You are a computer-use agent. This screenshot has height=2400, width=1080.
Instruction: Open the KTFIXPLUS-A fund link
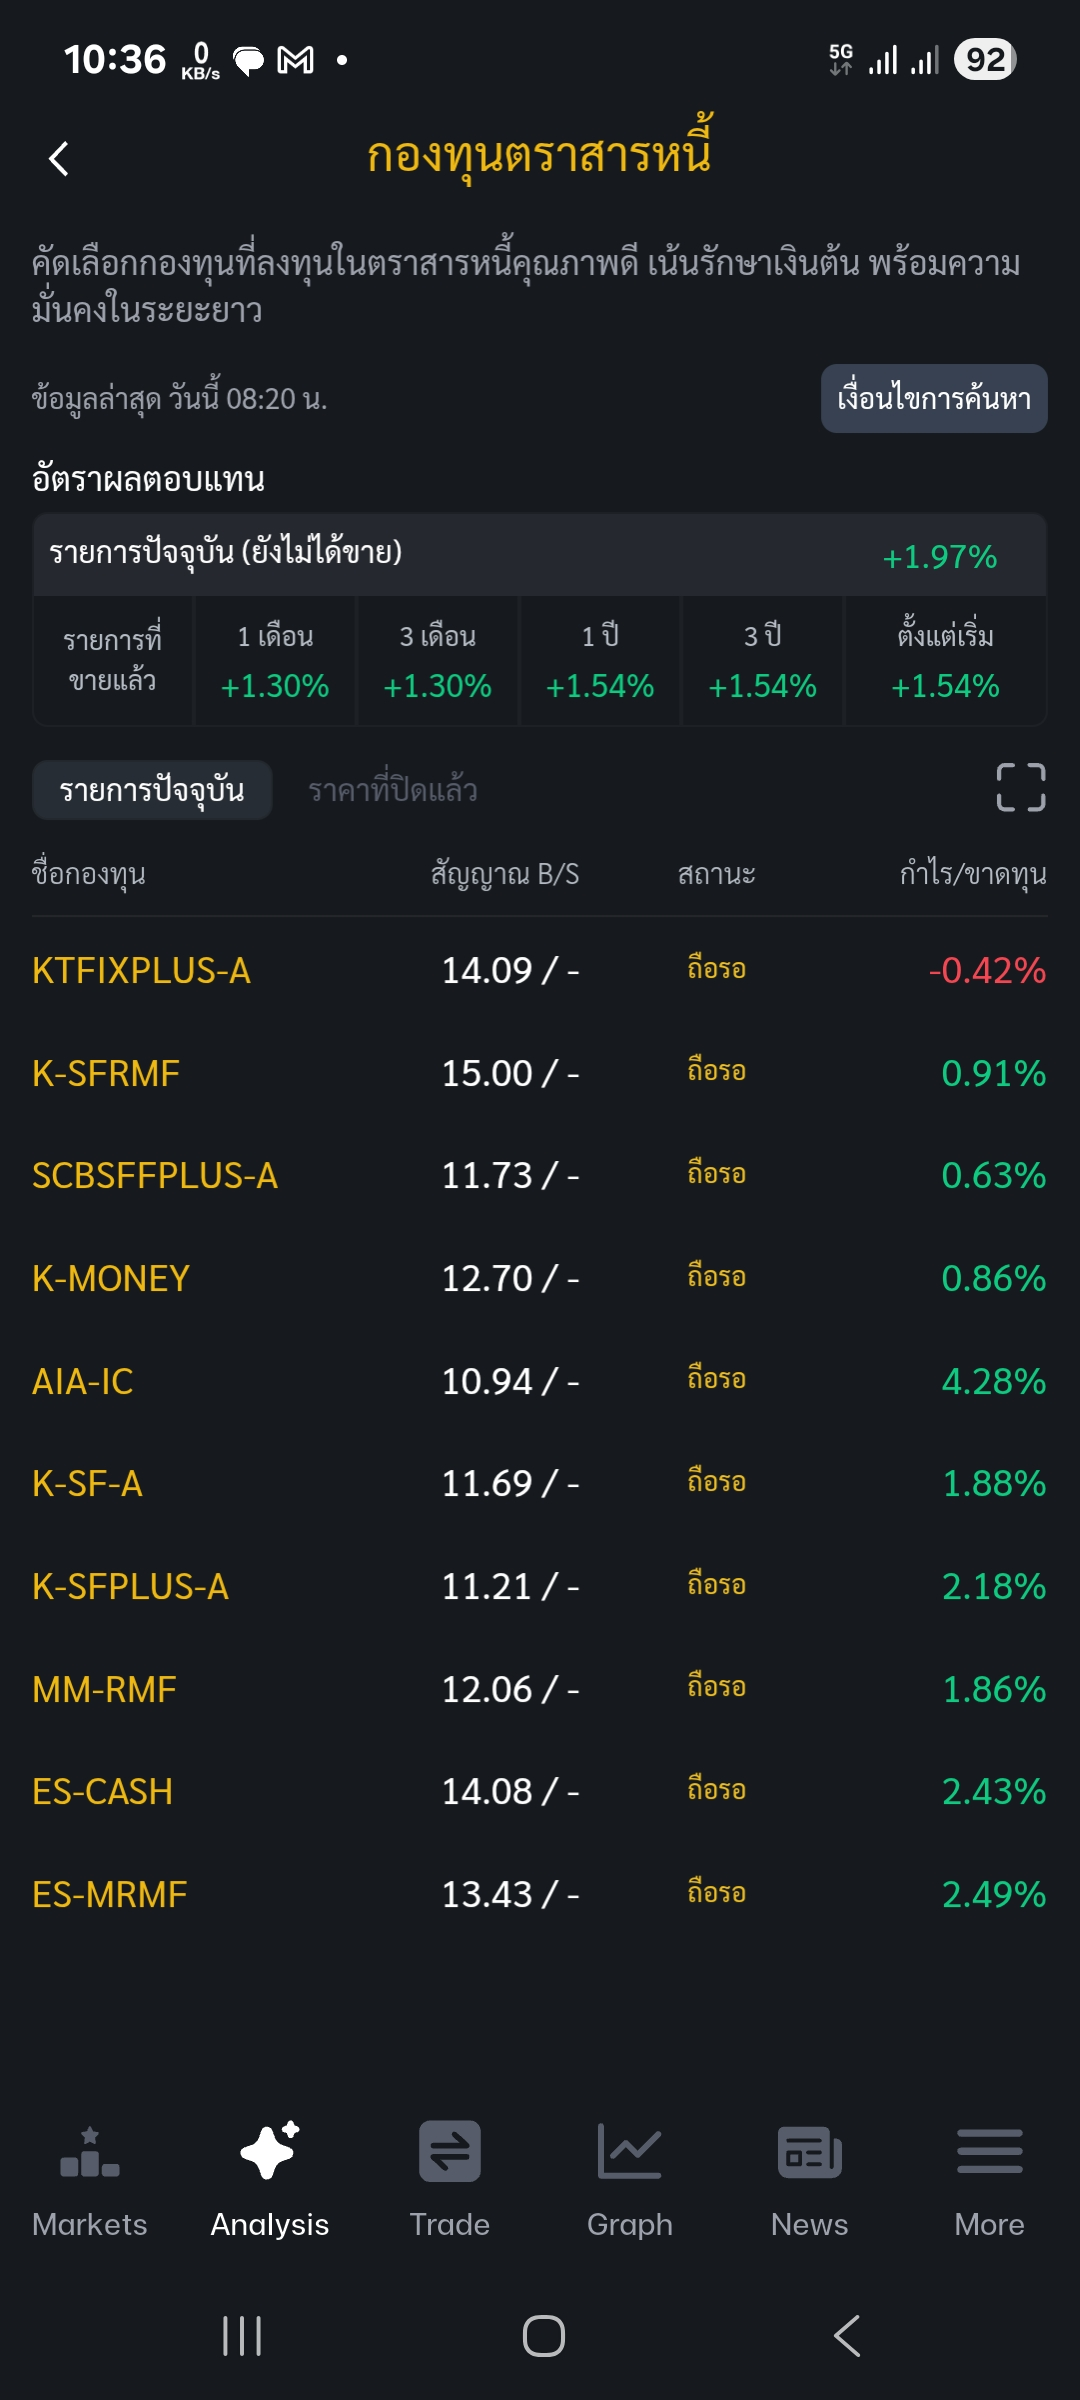[x=141, y=971]
